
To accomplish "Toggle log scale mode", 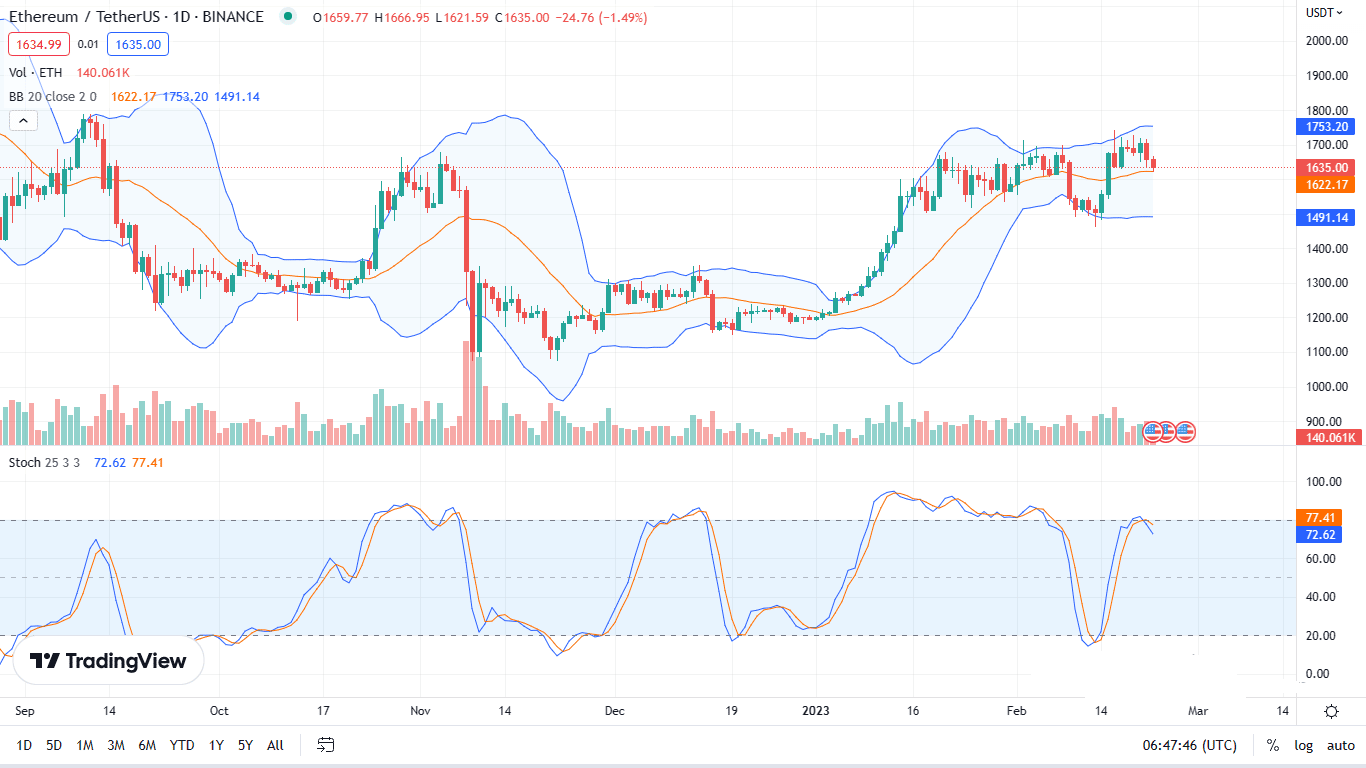I will tap(1303, 745).
